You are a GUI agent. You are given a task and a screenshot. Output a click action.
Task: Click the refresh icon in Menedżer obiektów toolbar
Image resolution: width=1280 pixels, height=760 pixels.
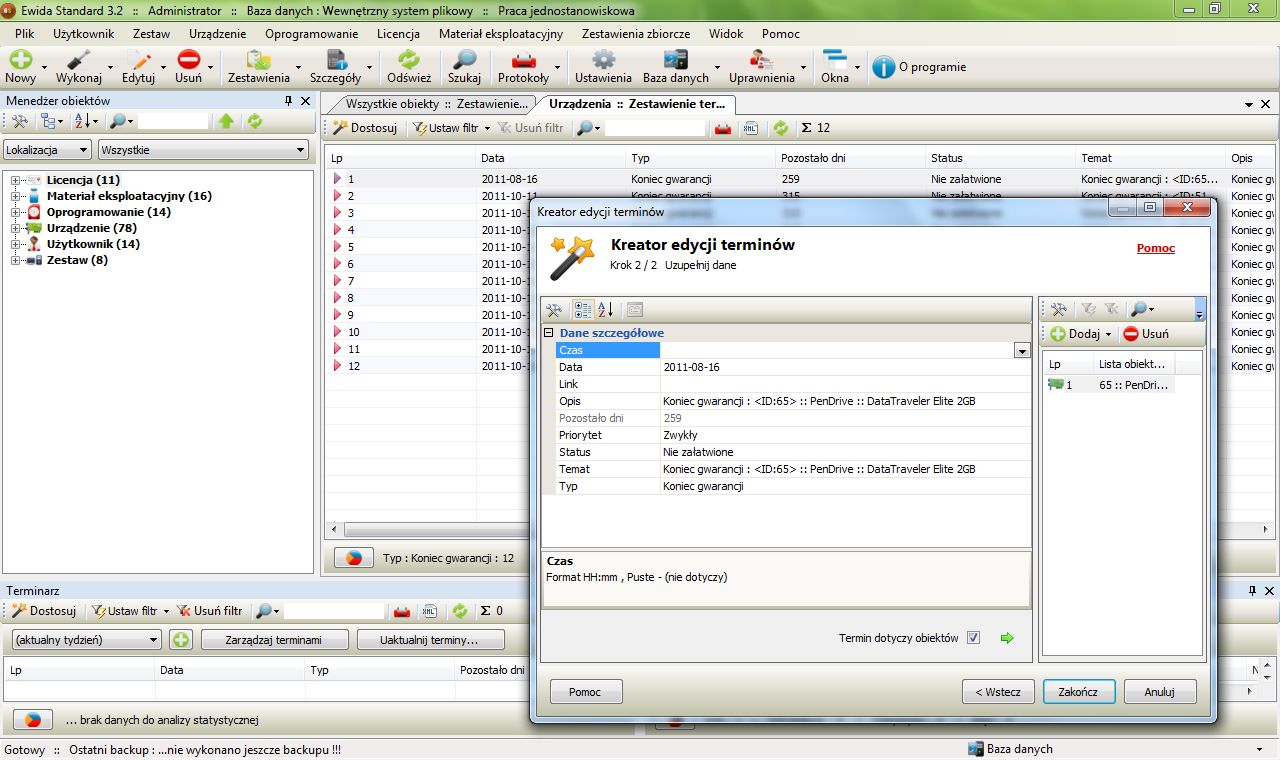255,121
